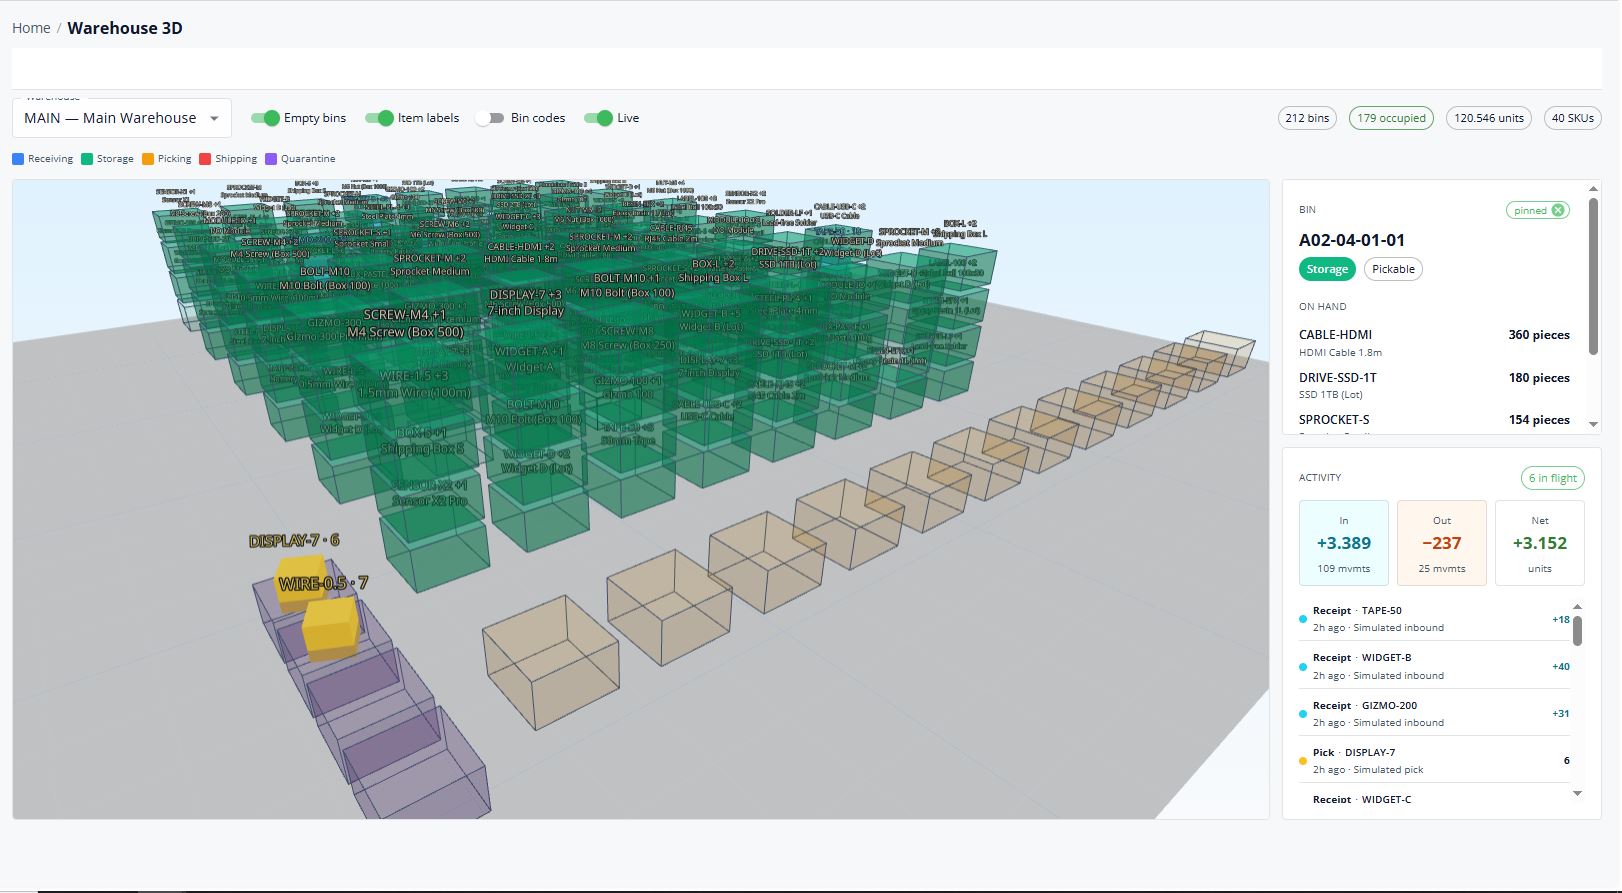Turn off the Live switch
Image resolution: width=1622 pixels, height=893 pixels.
[x=598, y=118]
